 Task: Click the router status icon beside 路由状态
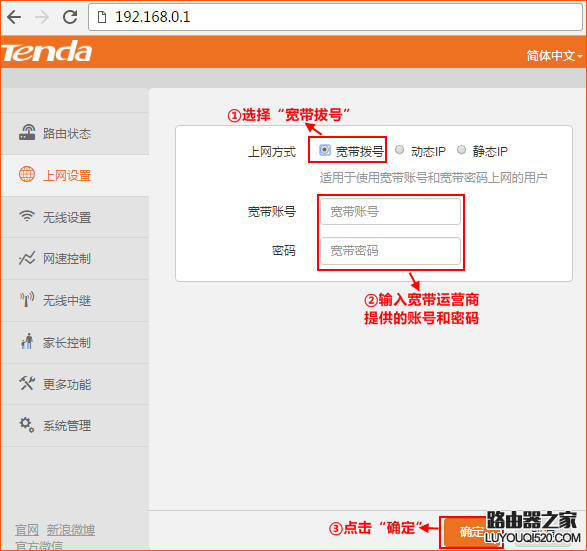[x=27, y=133]
